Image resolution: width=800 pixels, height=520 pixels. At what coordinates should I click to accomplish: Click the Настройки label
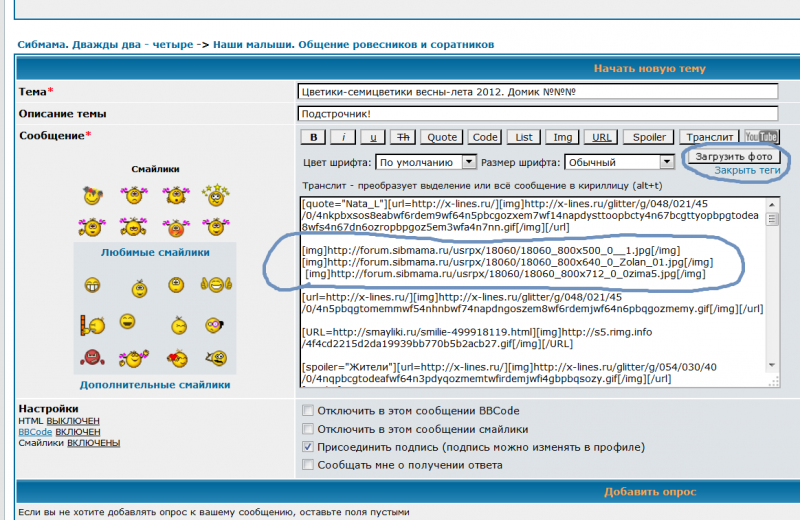[x=48, y=409]
